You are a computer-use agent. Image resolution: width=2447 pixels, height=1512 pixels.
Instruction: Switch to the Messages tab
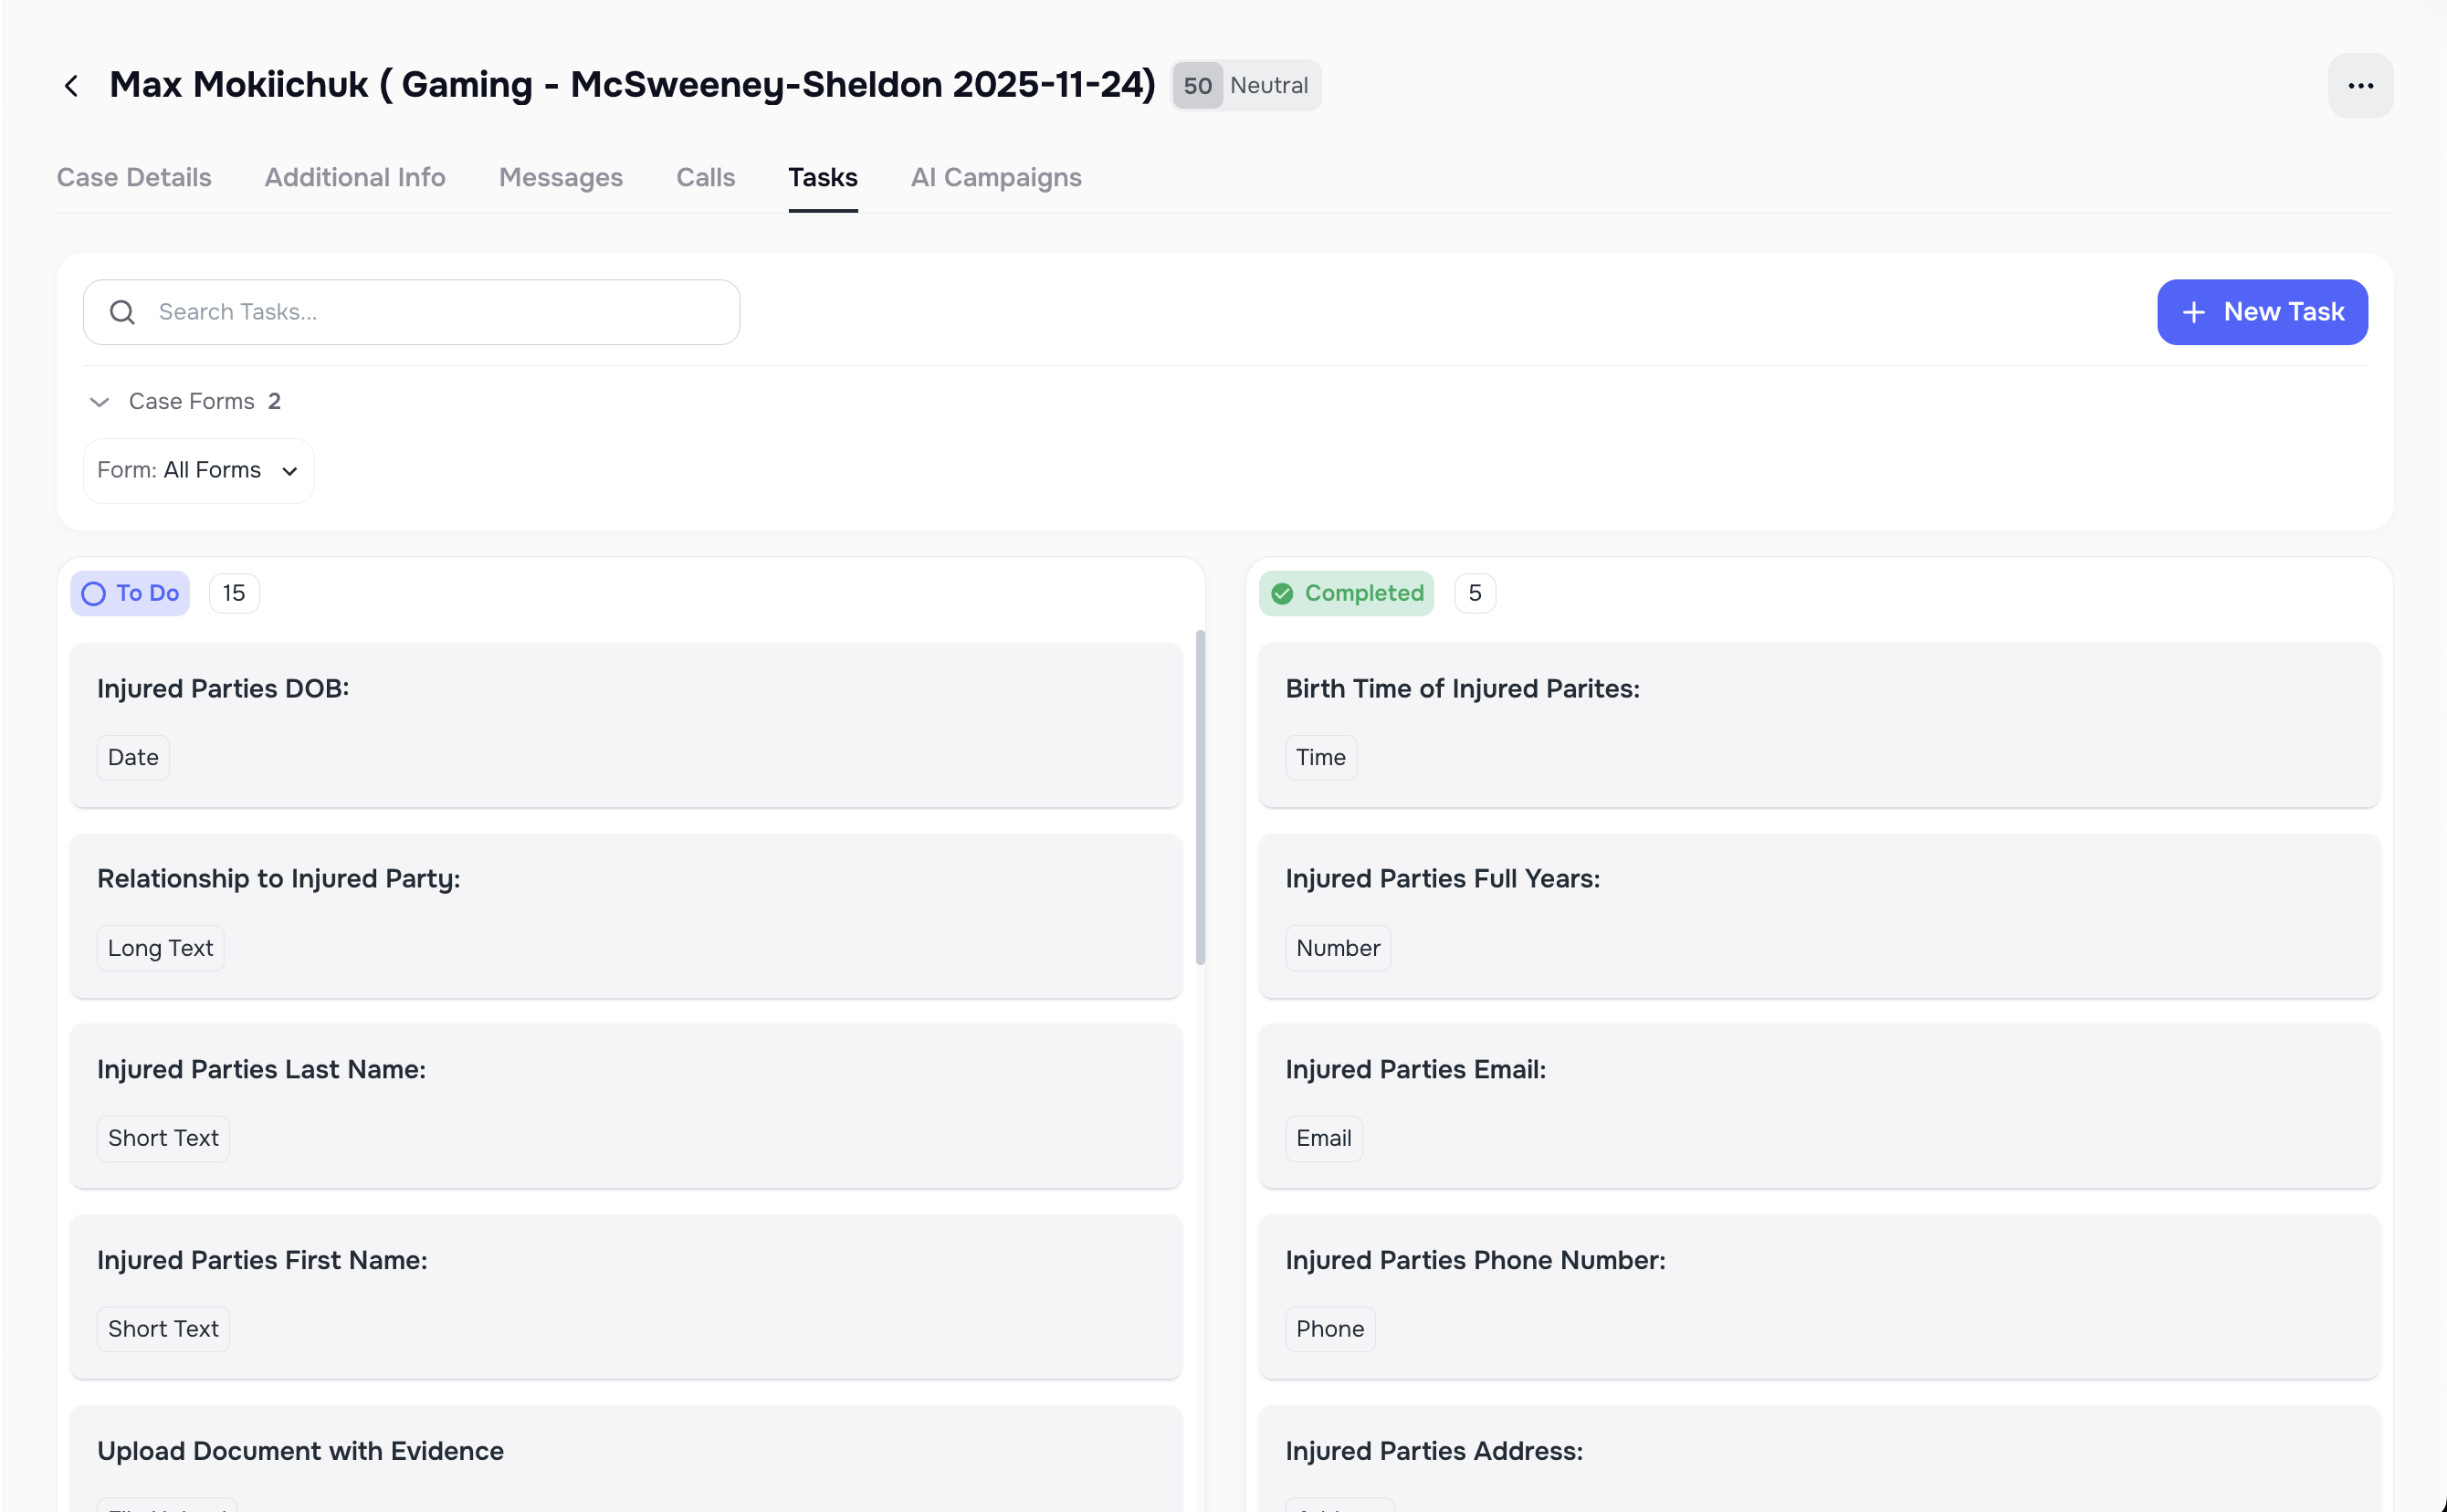tap(560, 177)
